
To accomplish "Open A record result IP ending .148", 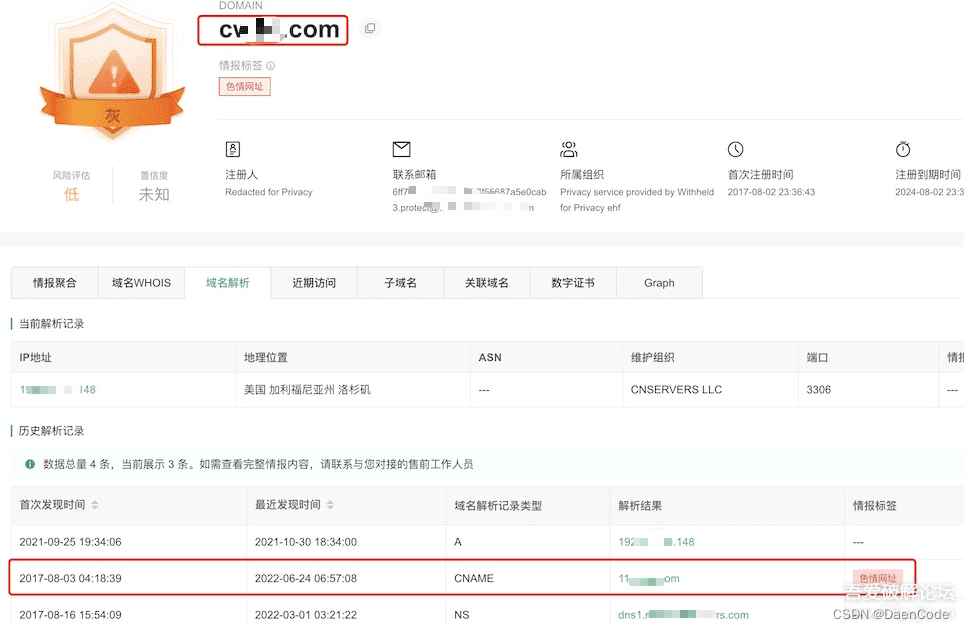I will (x=657, y=542).
